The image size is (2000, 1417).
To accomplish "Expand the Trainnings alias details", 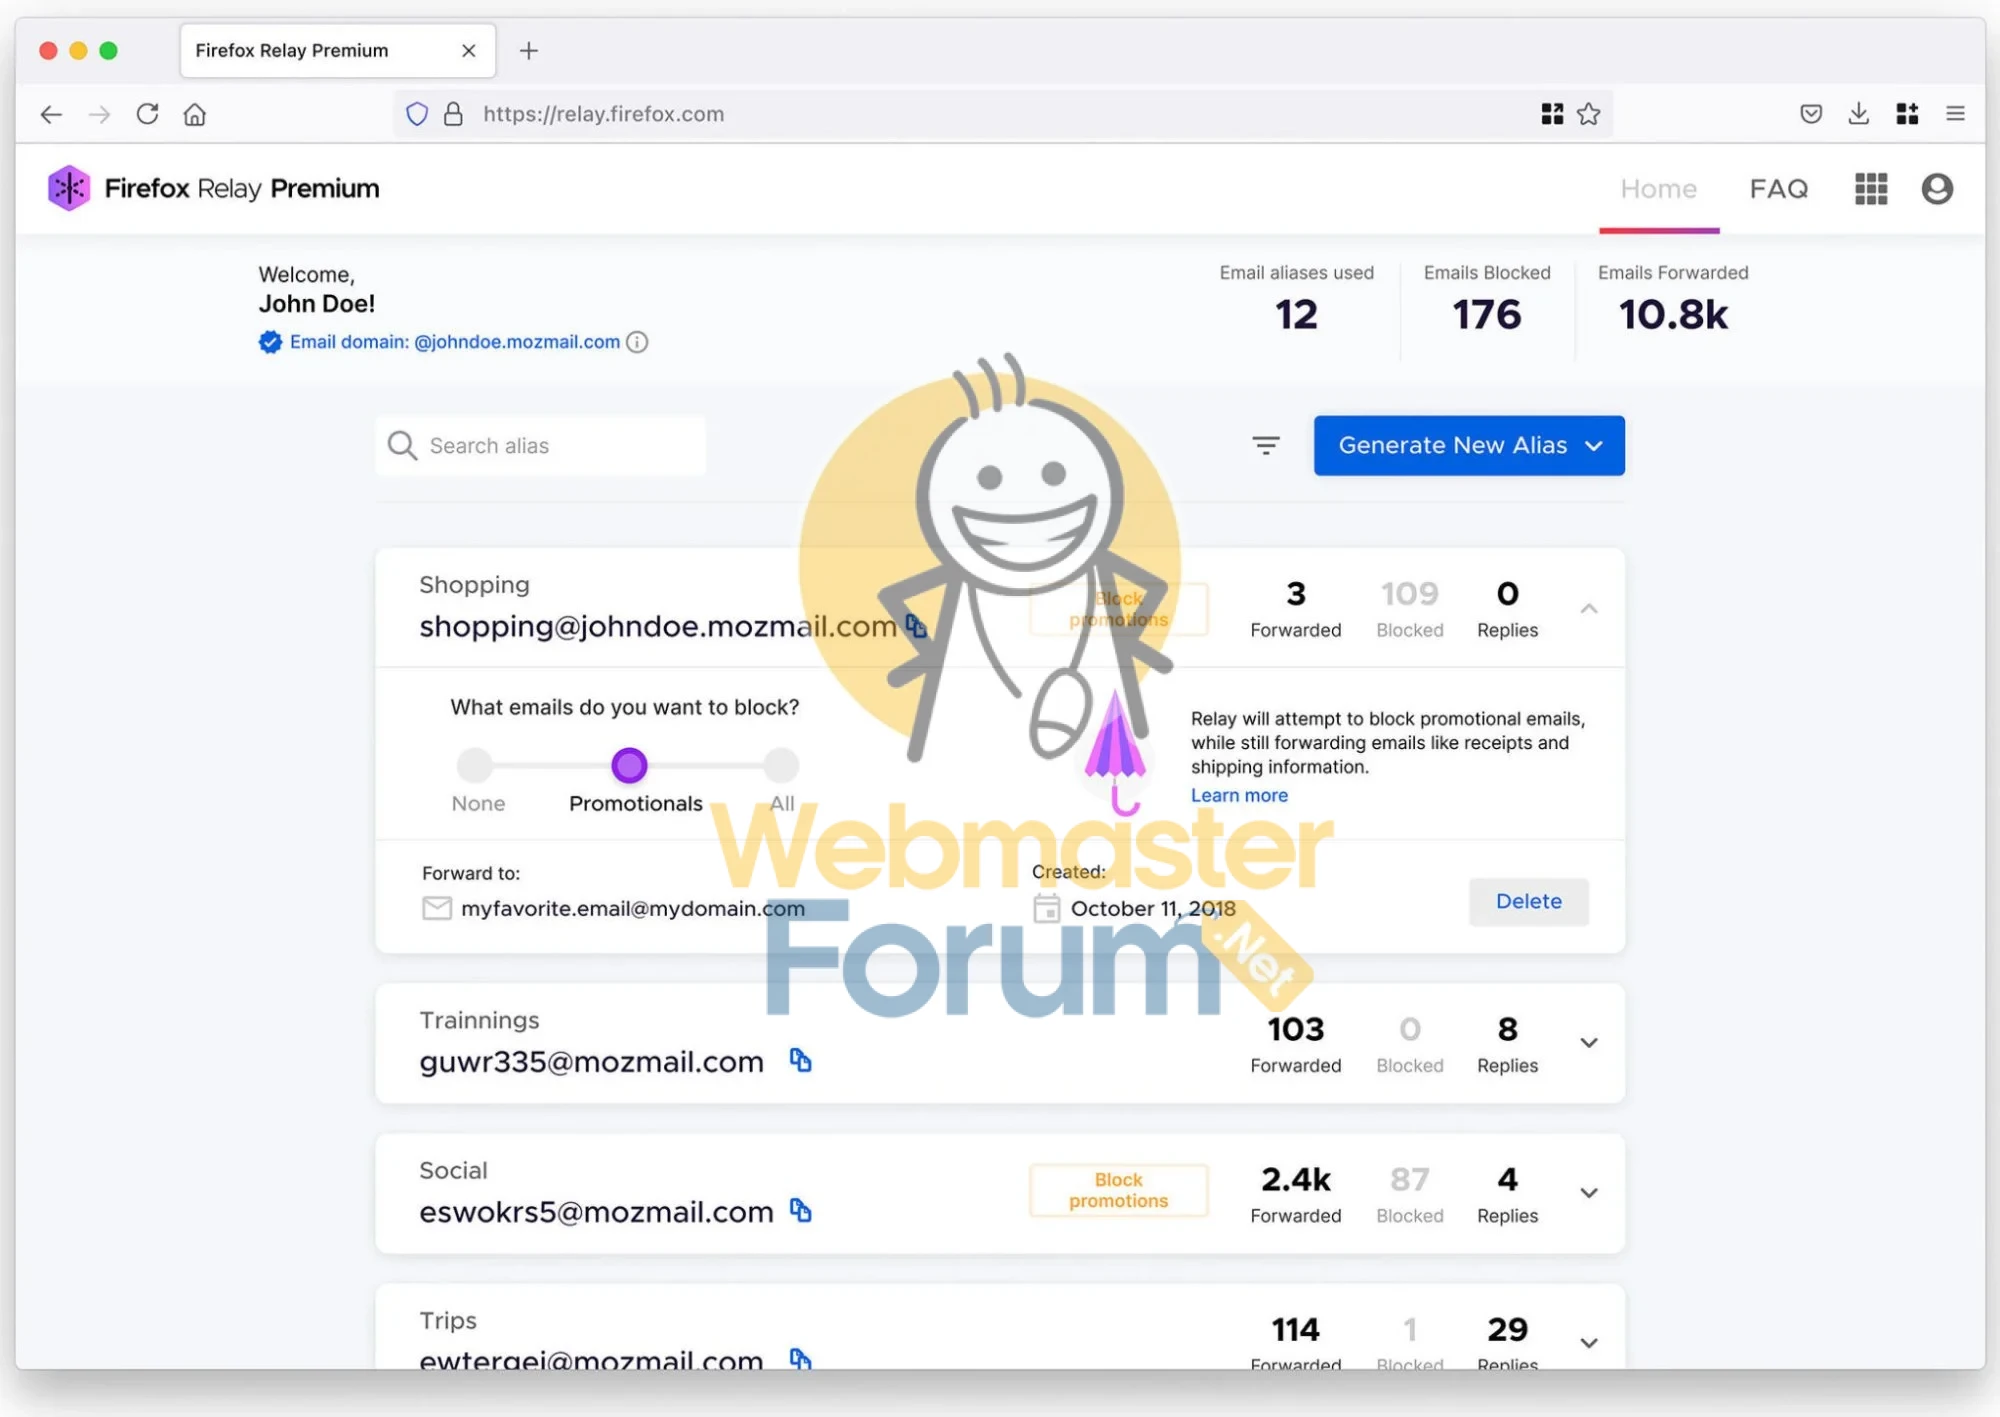I will 1588,1042.
